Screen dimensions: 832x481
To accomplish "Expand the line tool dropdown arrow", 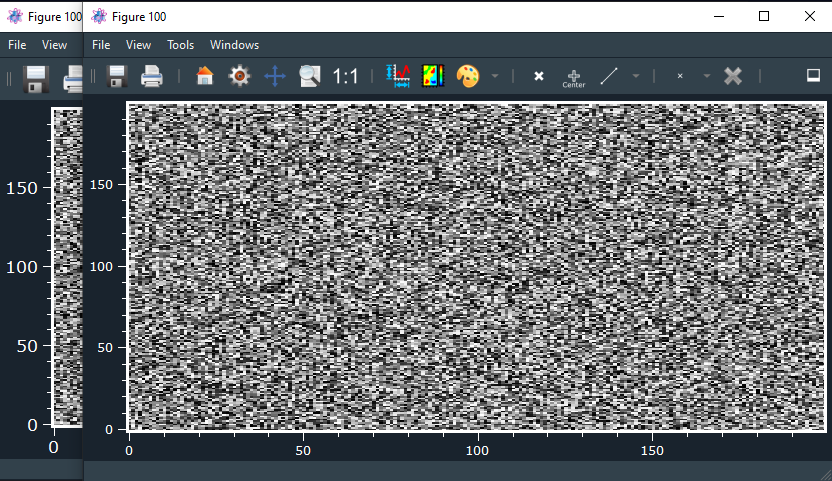I will click(x=636, y=76).
